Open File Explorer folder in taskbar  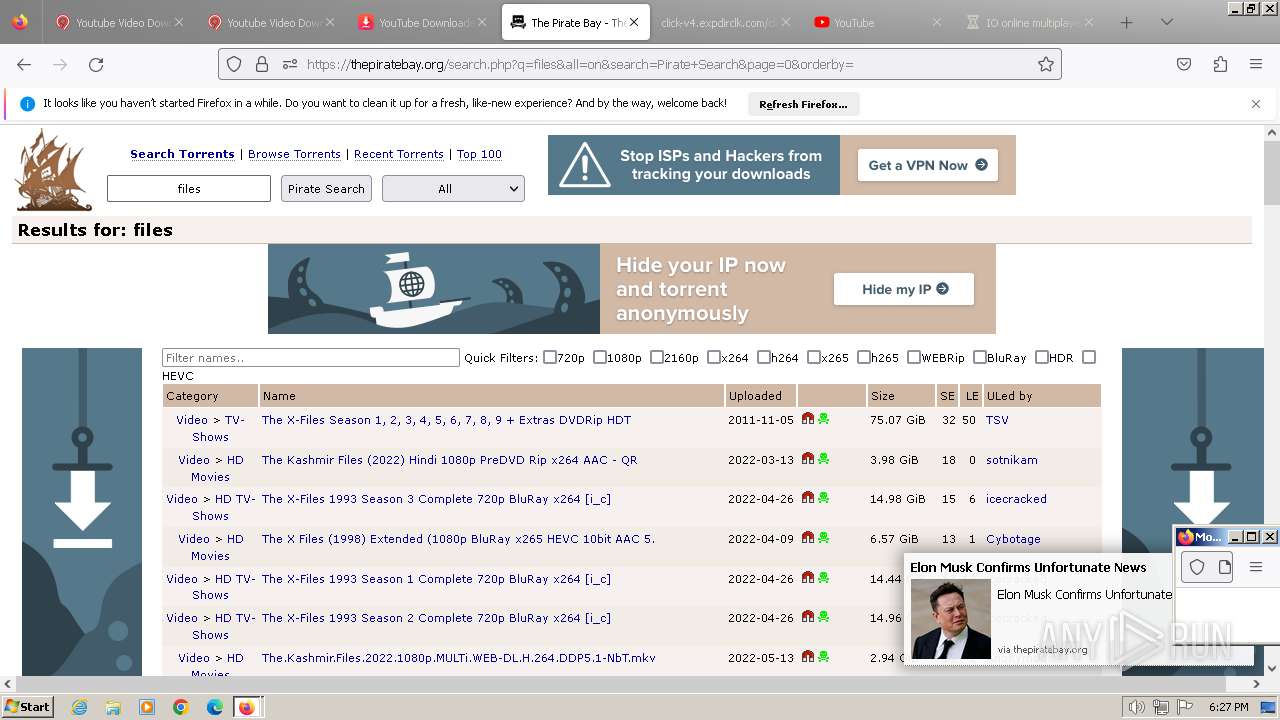[113, 707]
